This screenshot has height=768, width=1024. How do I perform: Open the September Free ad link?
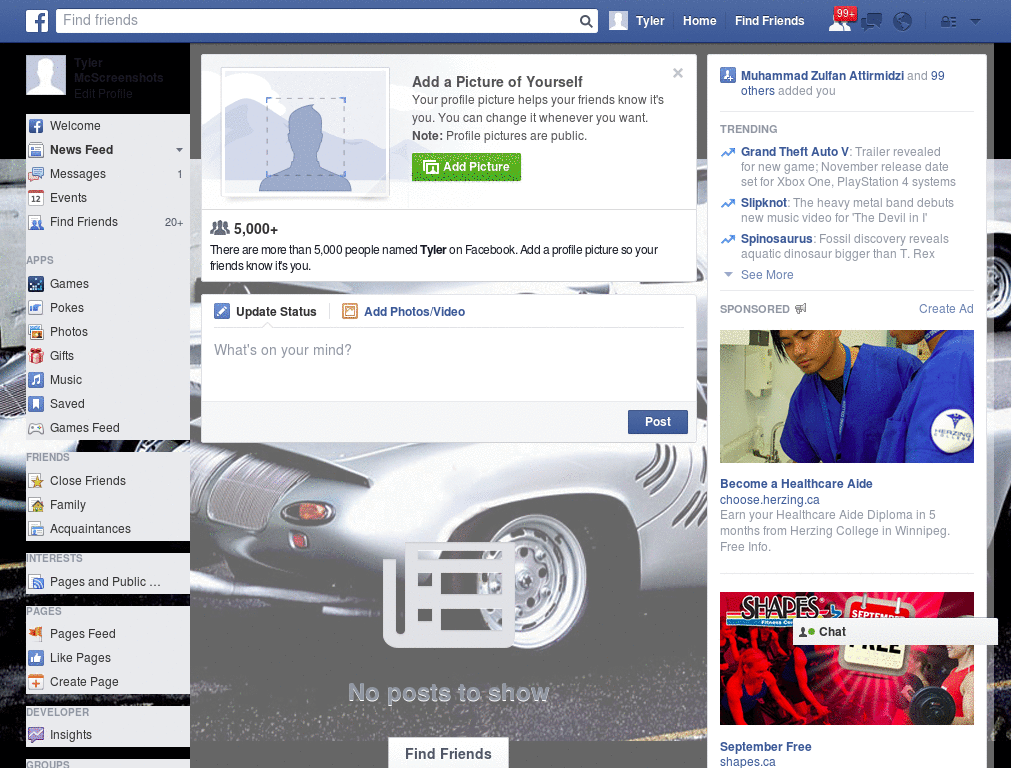point(765,746)
